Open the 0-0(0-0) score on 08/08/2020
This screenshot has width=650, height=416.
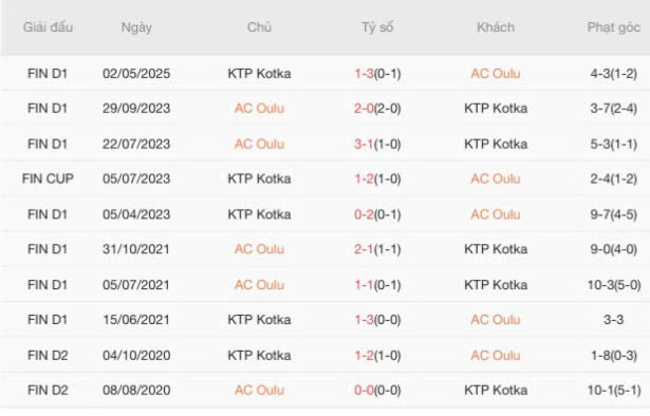(377, 390)
